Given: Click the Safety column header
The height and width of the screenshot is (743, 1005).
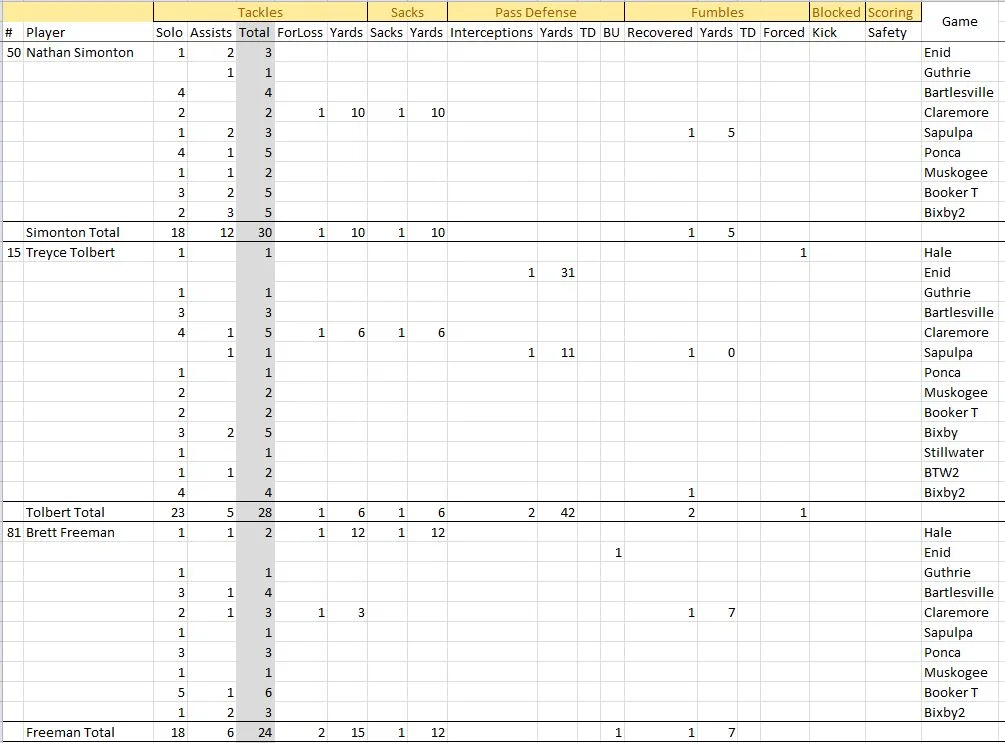Looking at the screenshot, I should pyautogui.click(x=893, y=32).
